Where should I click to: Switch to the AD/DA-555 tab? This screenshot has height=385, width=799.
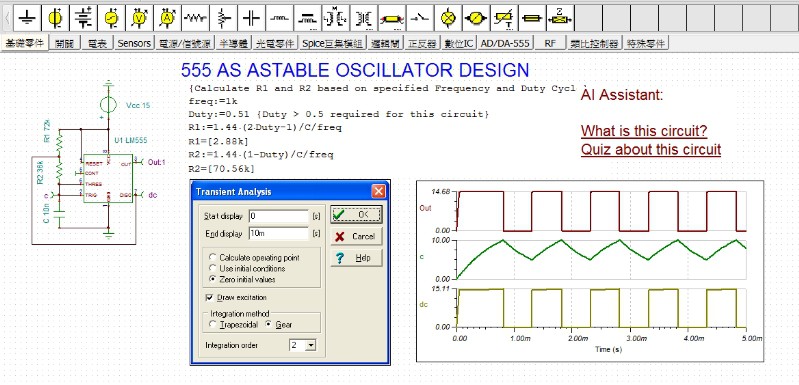coord(505,43)
